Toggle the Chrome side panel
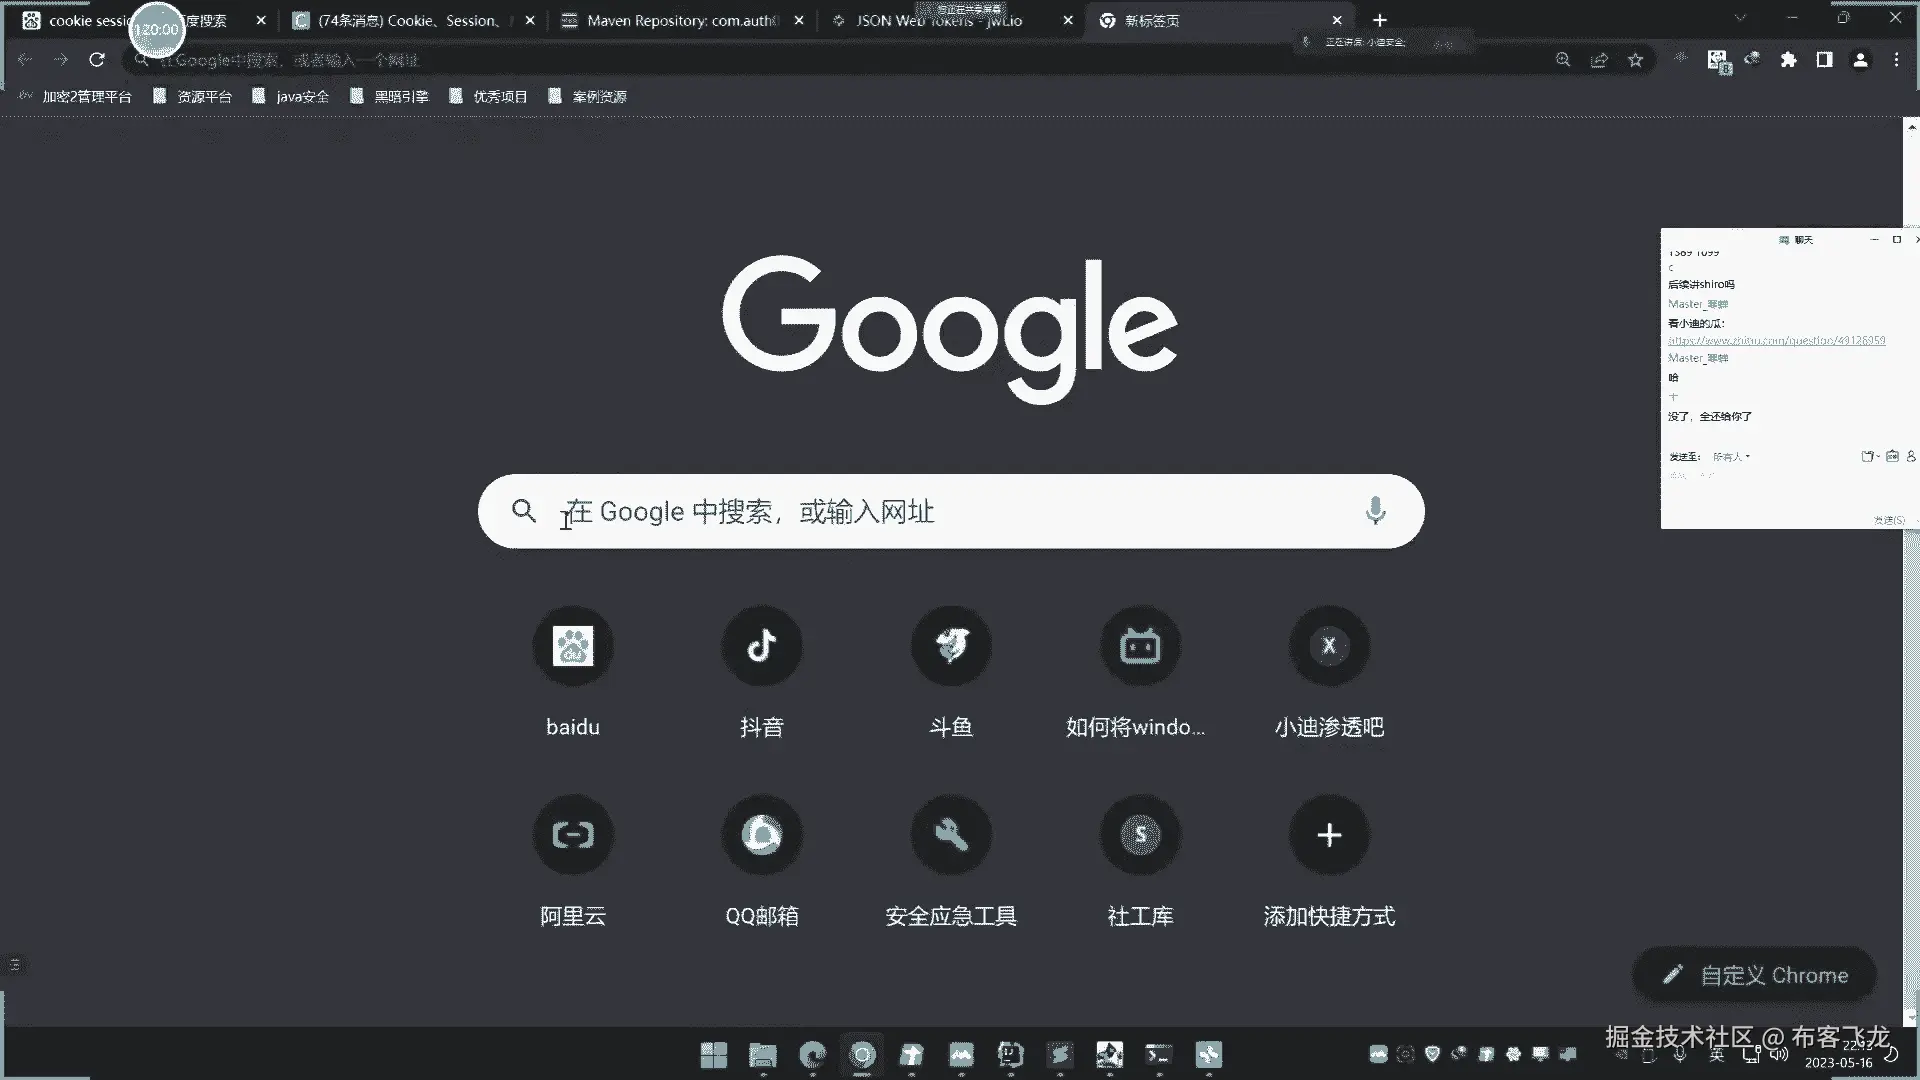 tap(1824, 60)
